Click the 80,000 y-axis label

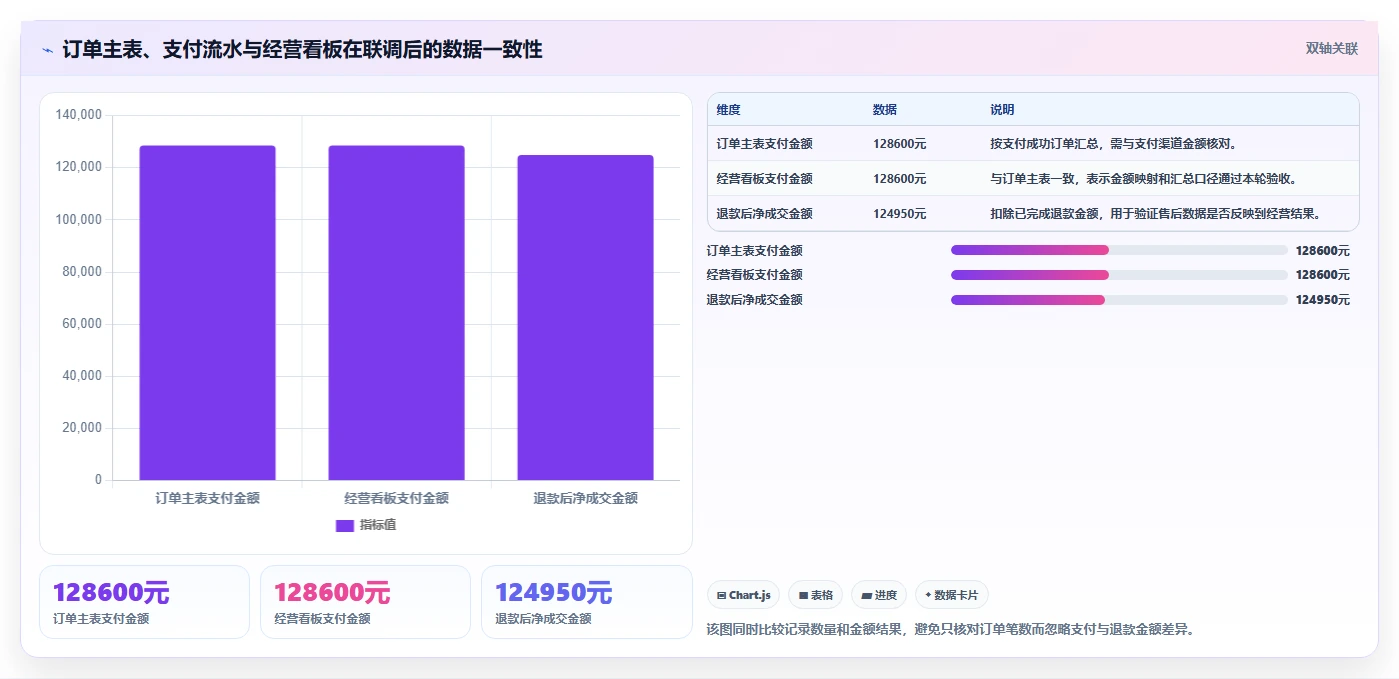click(x=82, y=272)
